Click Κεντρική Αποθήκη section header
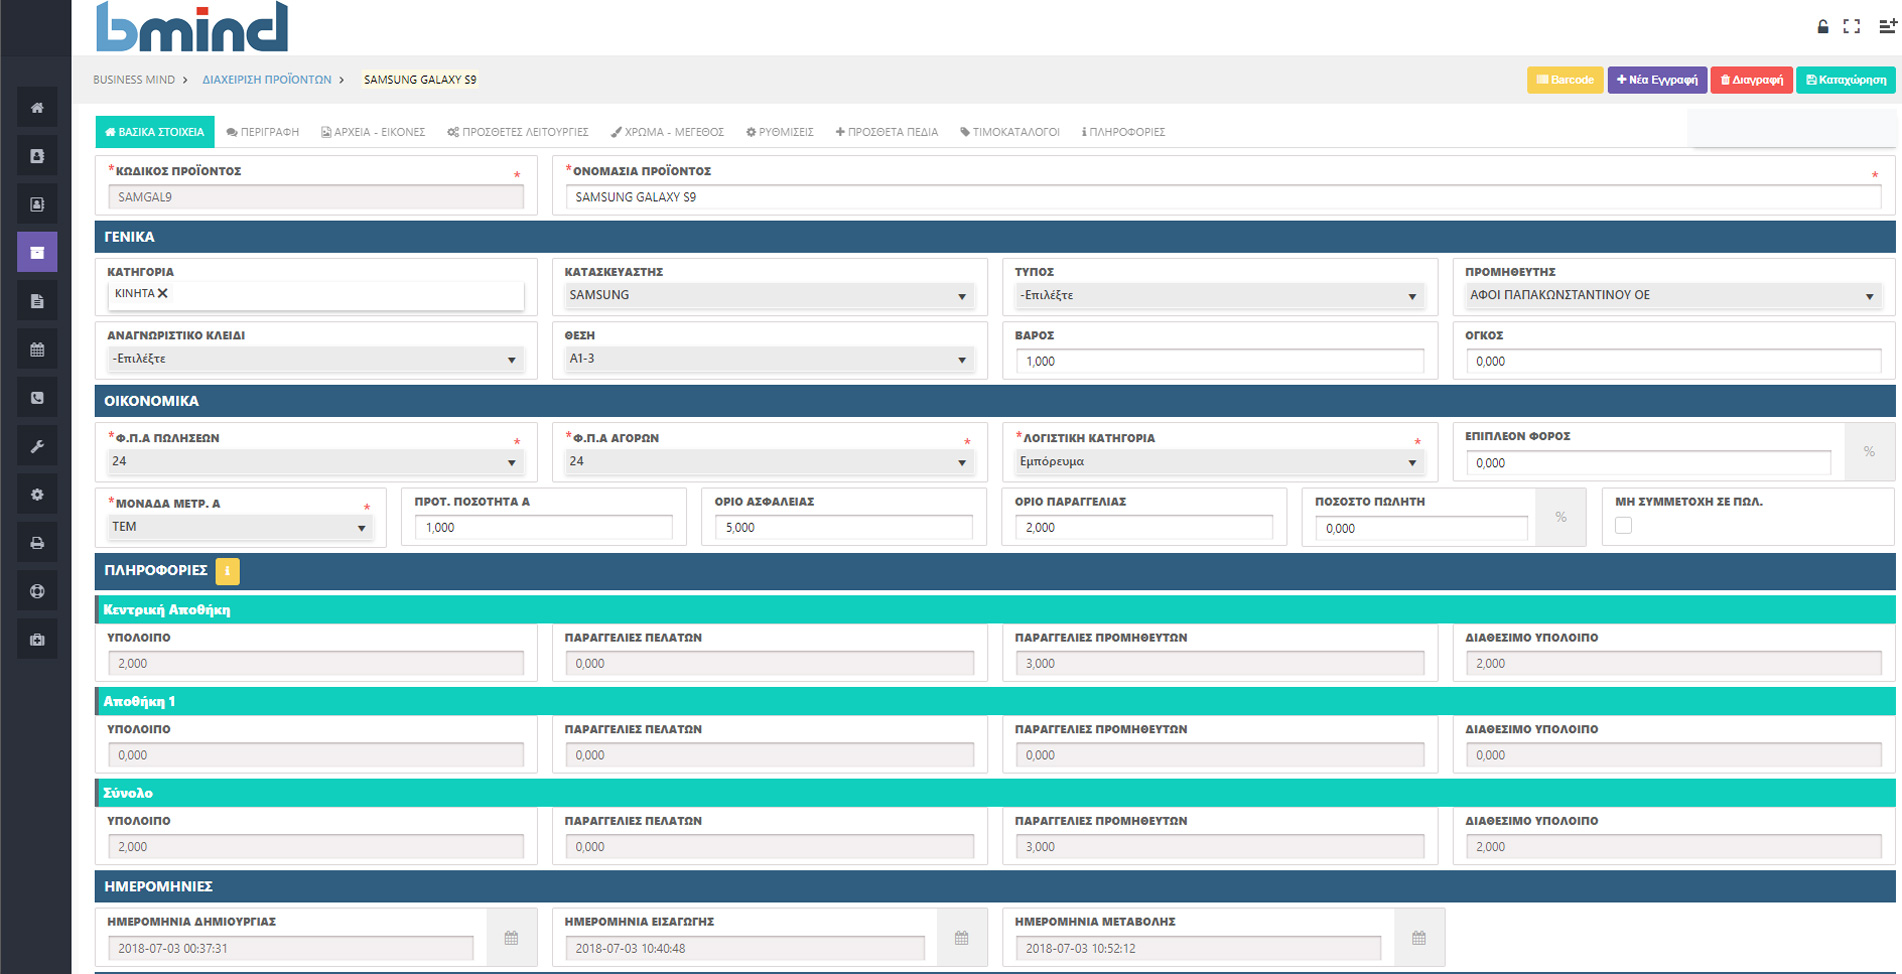The image size is (1902, 974). click(x=995, y=609)
